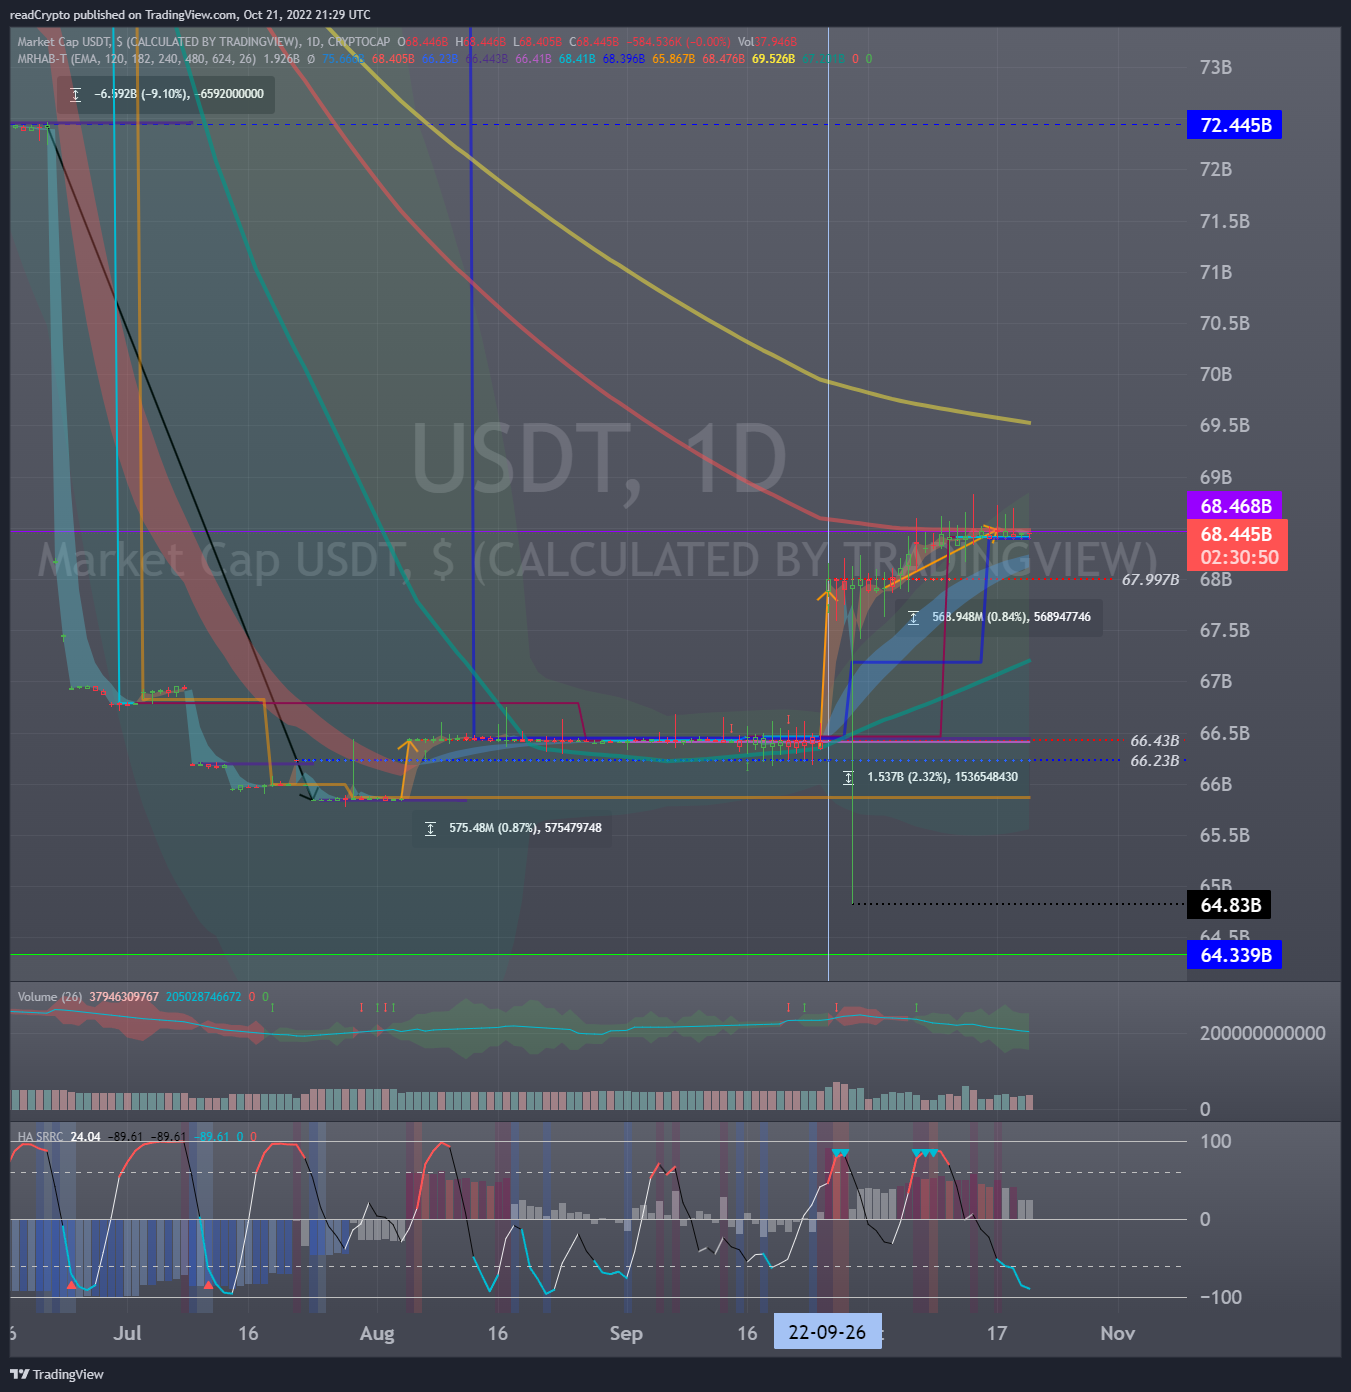
Task: Click the Market Cap USDT symbol title in legend
Action: tap(203, 42)
